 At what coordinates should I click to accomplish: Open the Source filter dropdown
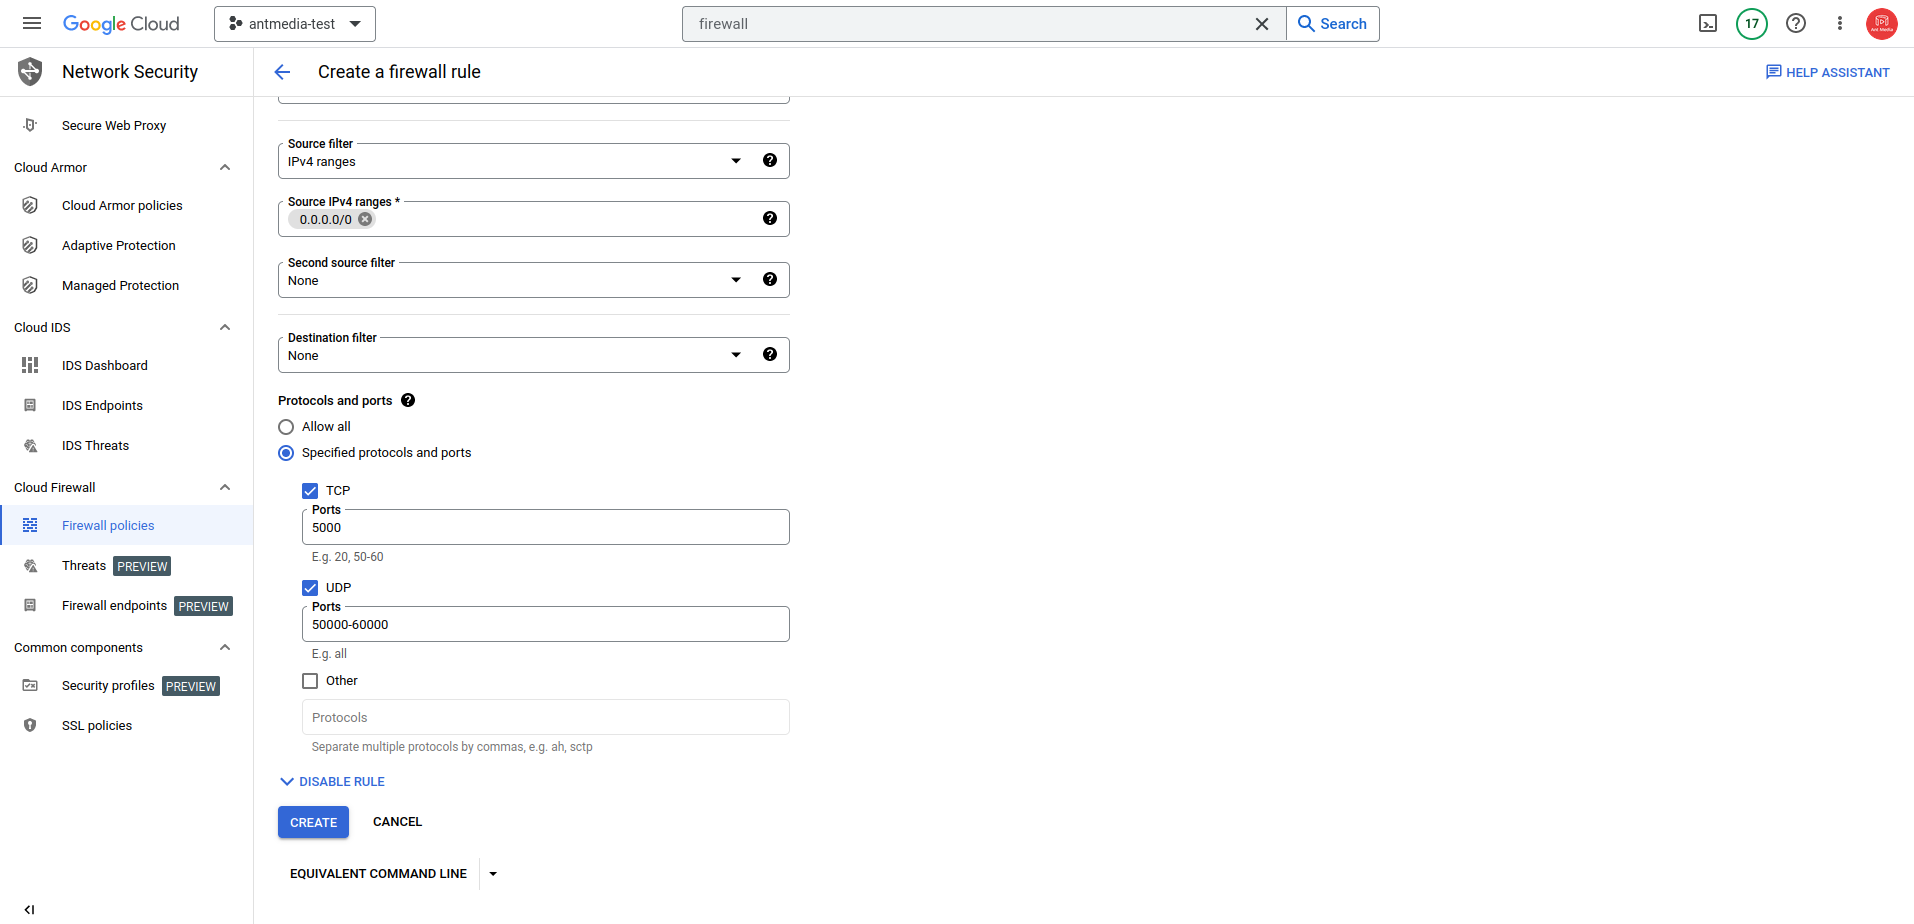click(x=533, y=161)
